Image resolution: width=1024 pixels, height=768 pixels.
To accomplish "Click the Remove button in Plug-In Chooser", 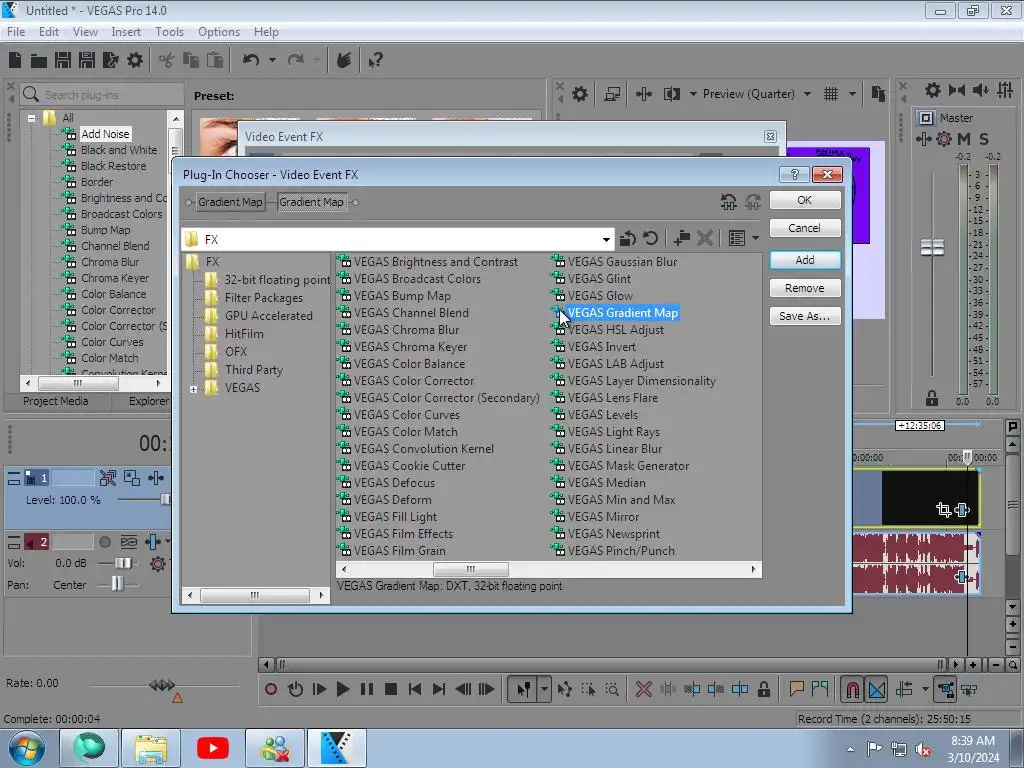I will coord(805,288).
